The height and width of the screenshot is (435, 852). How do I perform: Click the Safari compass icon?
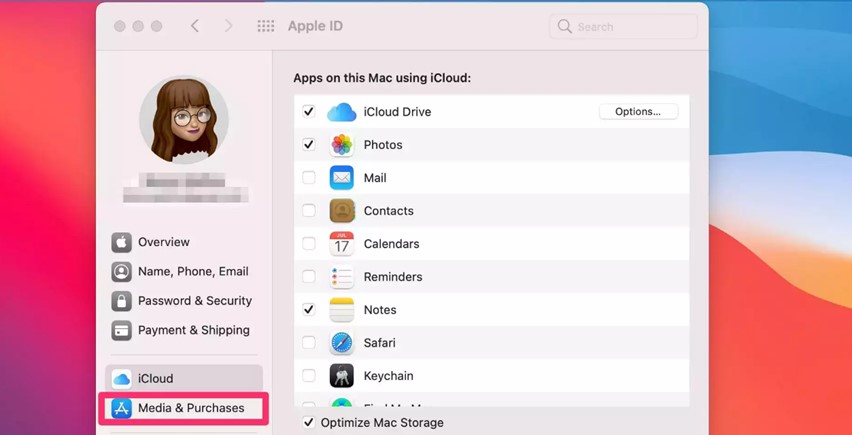(342, 343)
